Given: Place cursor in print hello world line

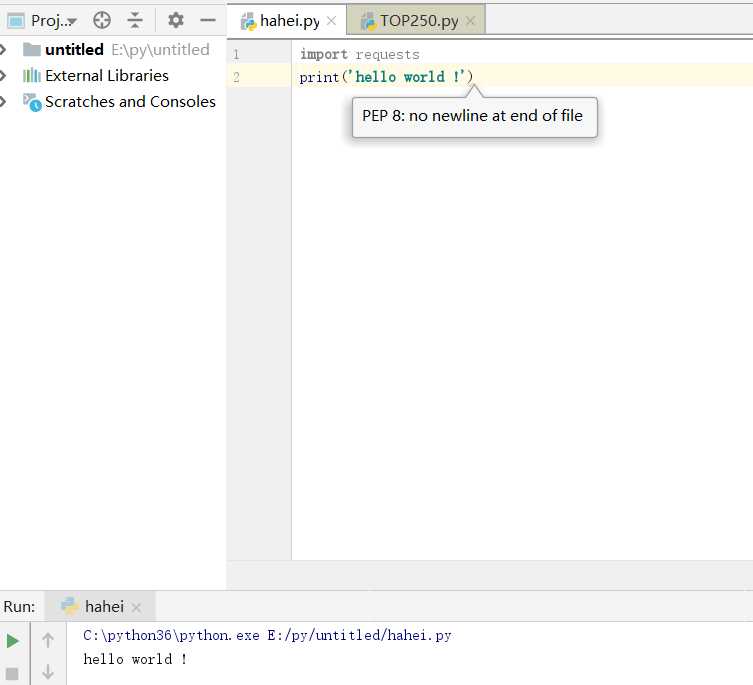Looking at the screenshot, I should click(386, 77).
